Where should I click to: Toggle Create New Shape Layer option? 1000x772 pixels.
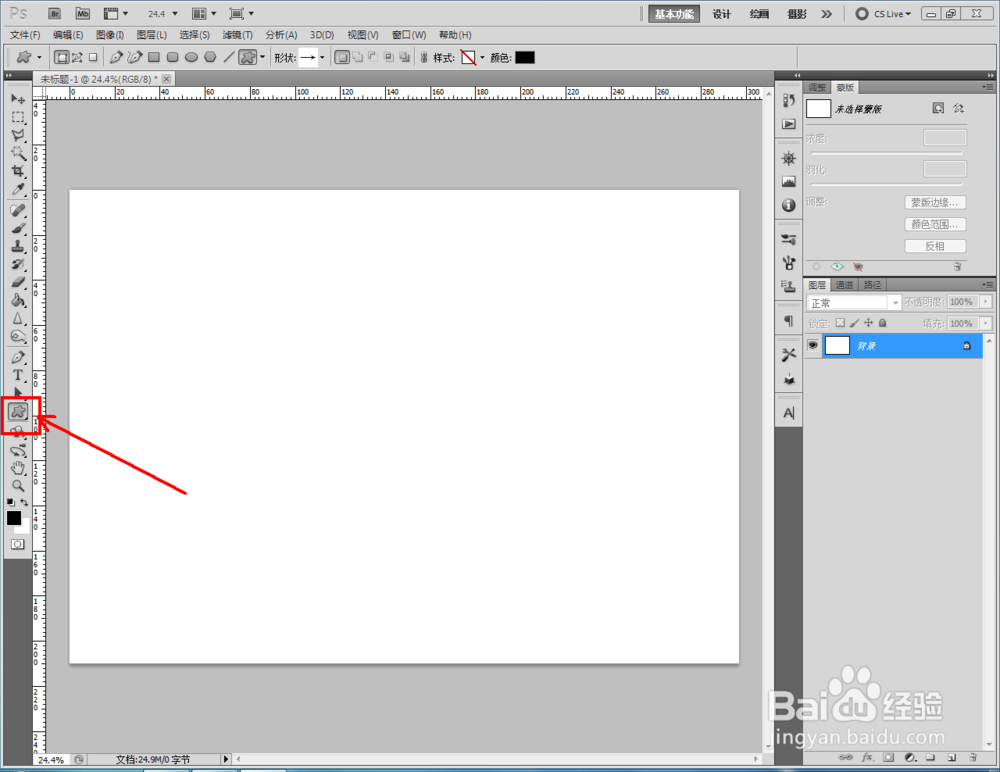(x=342, y=57)
